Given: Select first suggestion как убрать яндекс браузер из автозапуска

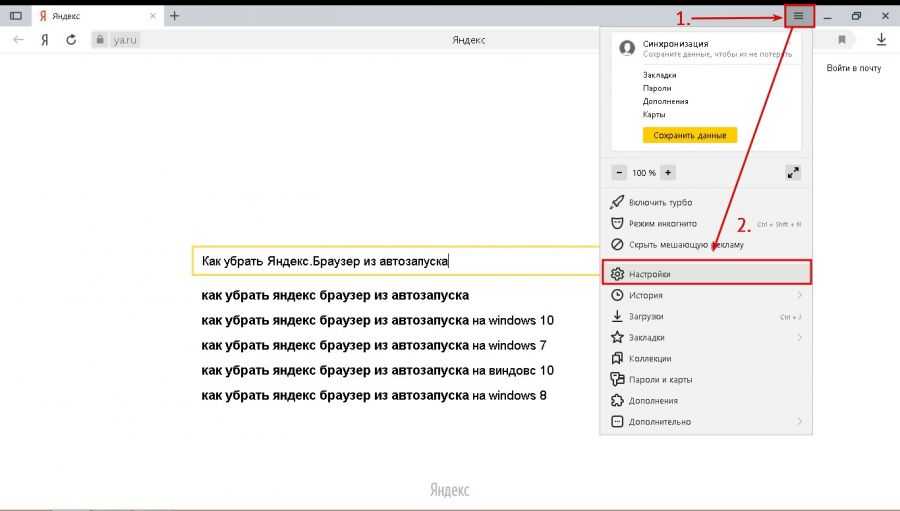Looking at the screenshot, I should pos(335,295).
